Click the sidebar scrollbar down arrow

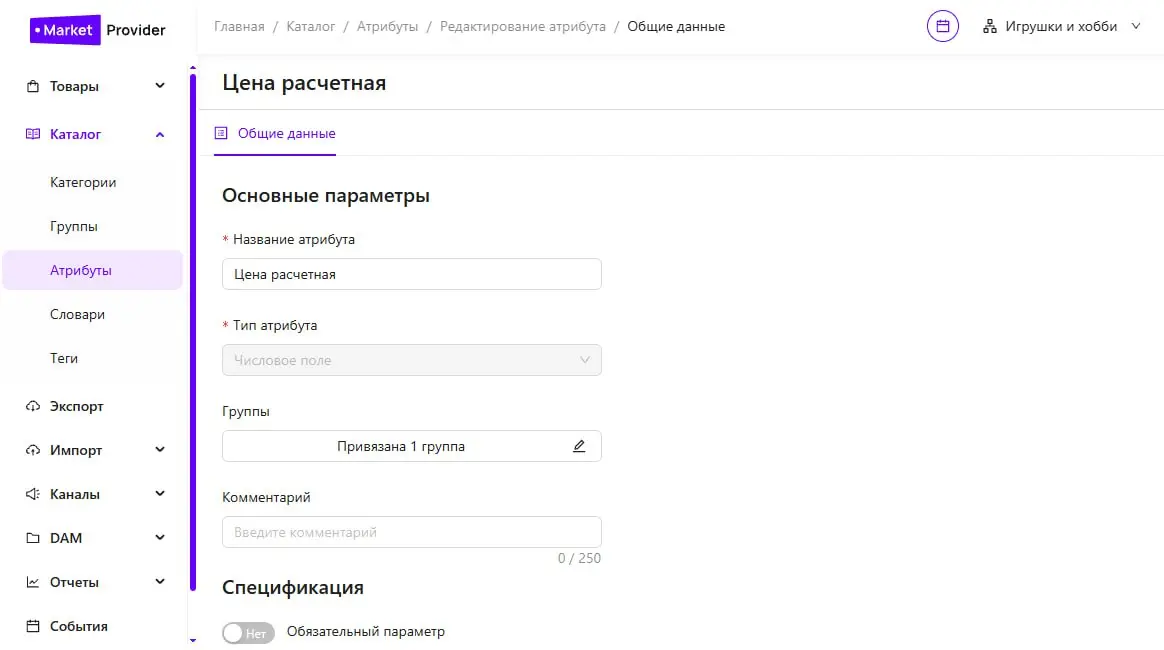193,640
